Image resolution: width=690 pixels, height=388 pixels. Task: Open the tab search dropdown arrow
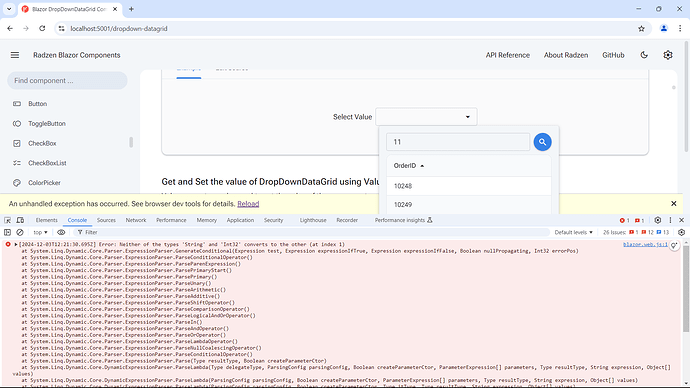pyautogui.click(x=9, y=9)
